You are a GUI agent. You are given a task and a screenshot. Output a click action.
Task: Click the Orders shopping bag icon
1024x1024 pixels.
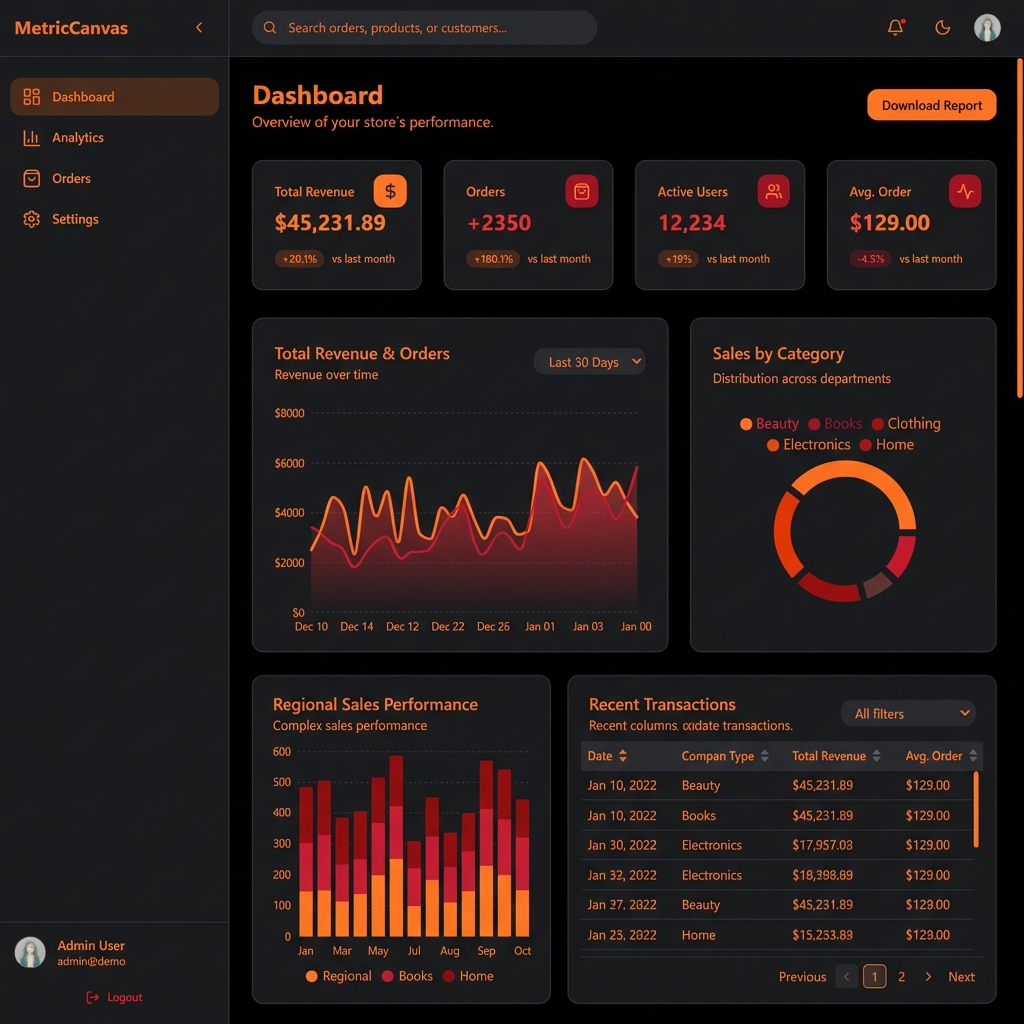pyautogui.click(x=582, y=191)
